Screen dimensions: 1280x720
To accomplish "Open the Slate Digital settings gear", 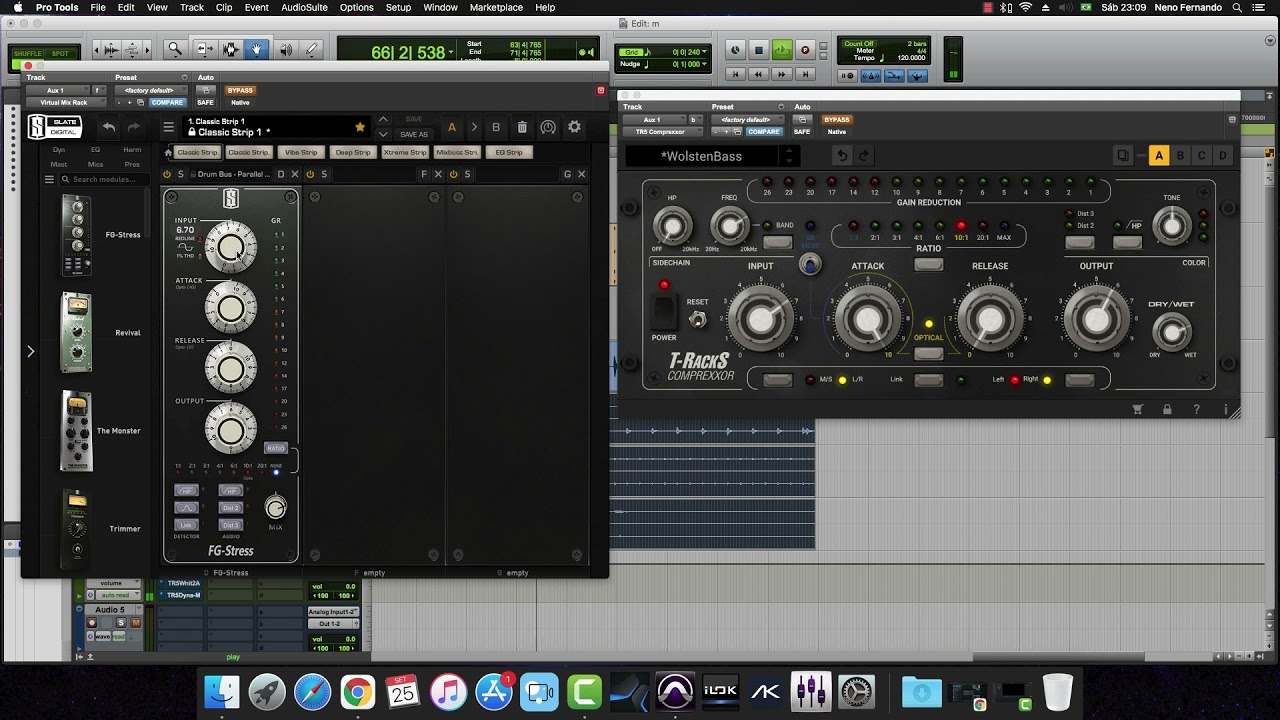I will [x=574, y=127].
